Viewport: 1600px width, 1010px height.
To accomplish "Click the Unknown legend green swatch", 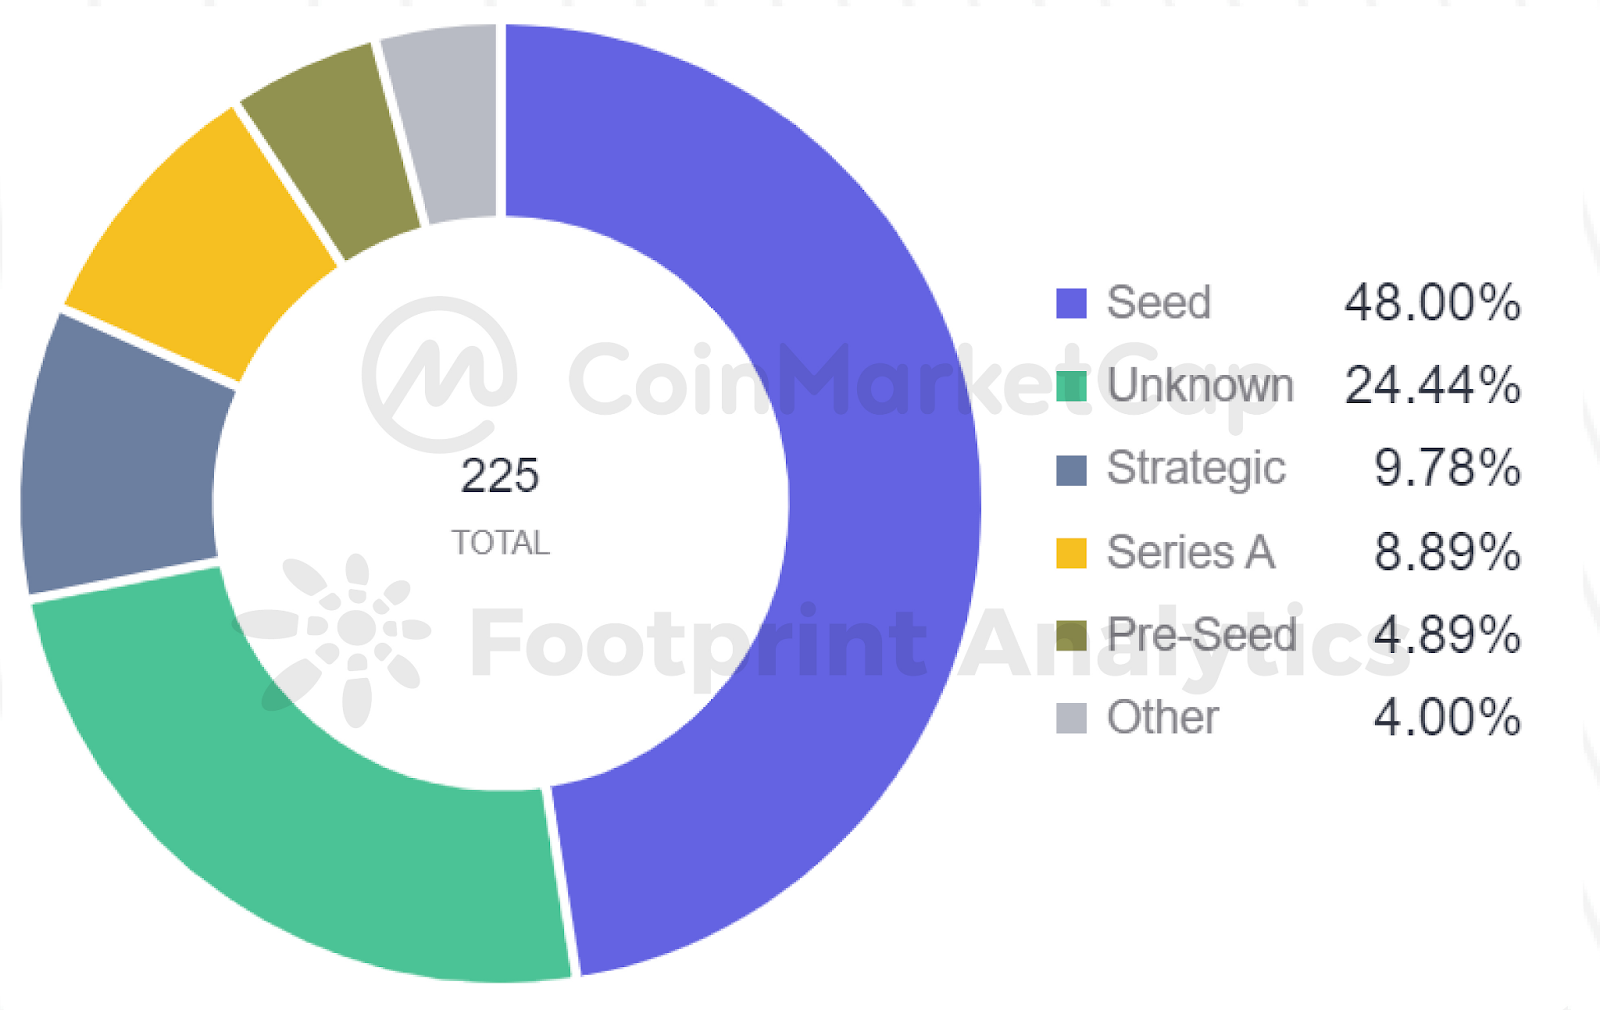I will point(1071,386).
